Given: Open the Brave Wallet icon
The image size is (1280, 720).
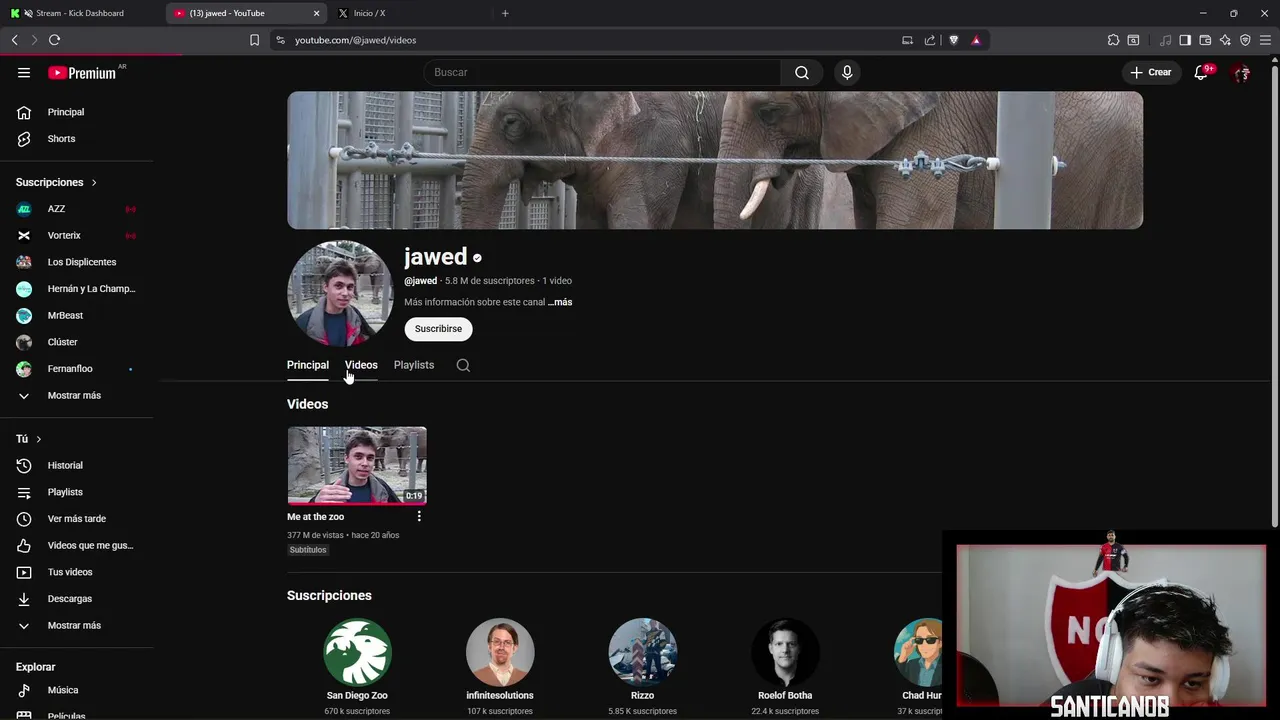Looking at the screenshot, I should click(x=1205, y=40).
